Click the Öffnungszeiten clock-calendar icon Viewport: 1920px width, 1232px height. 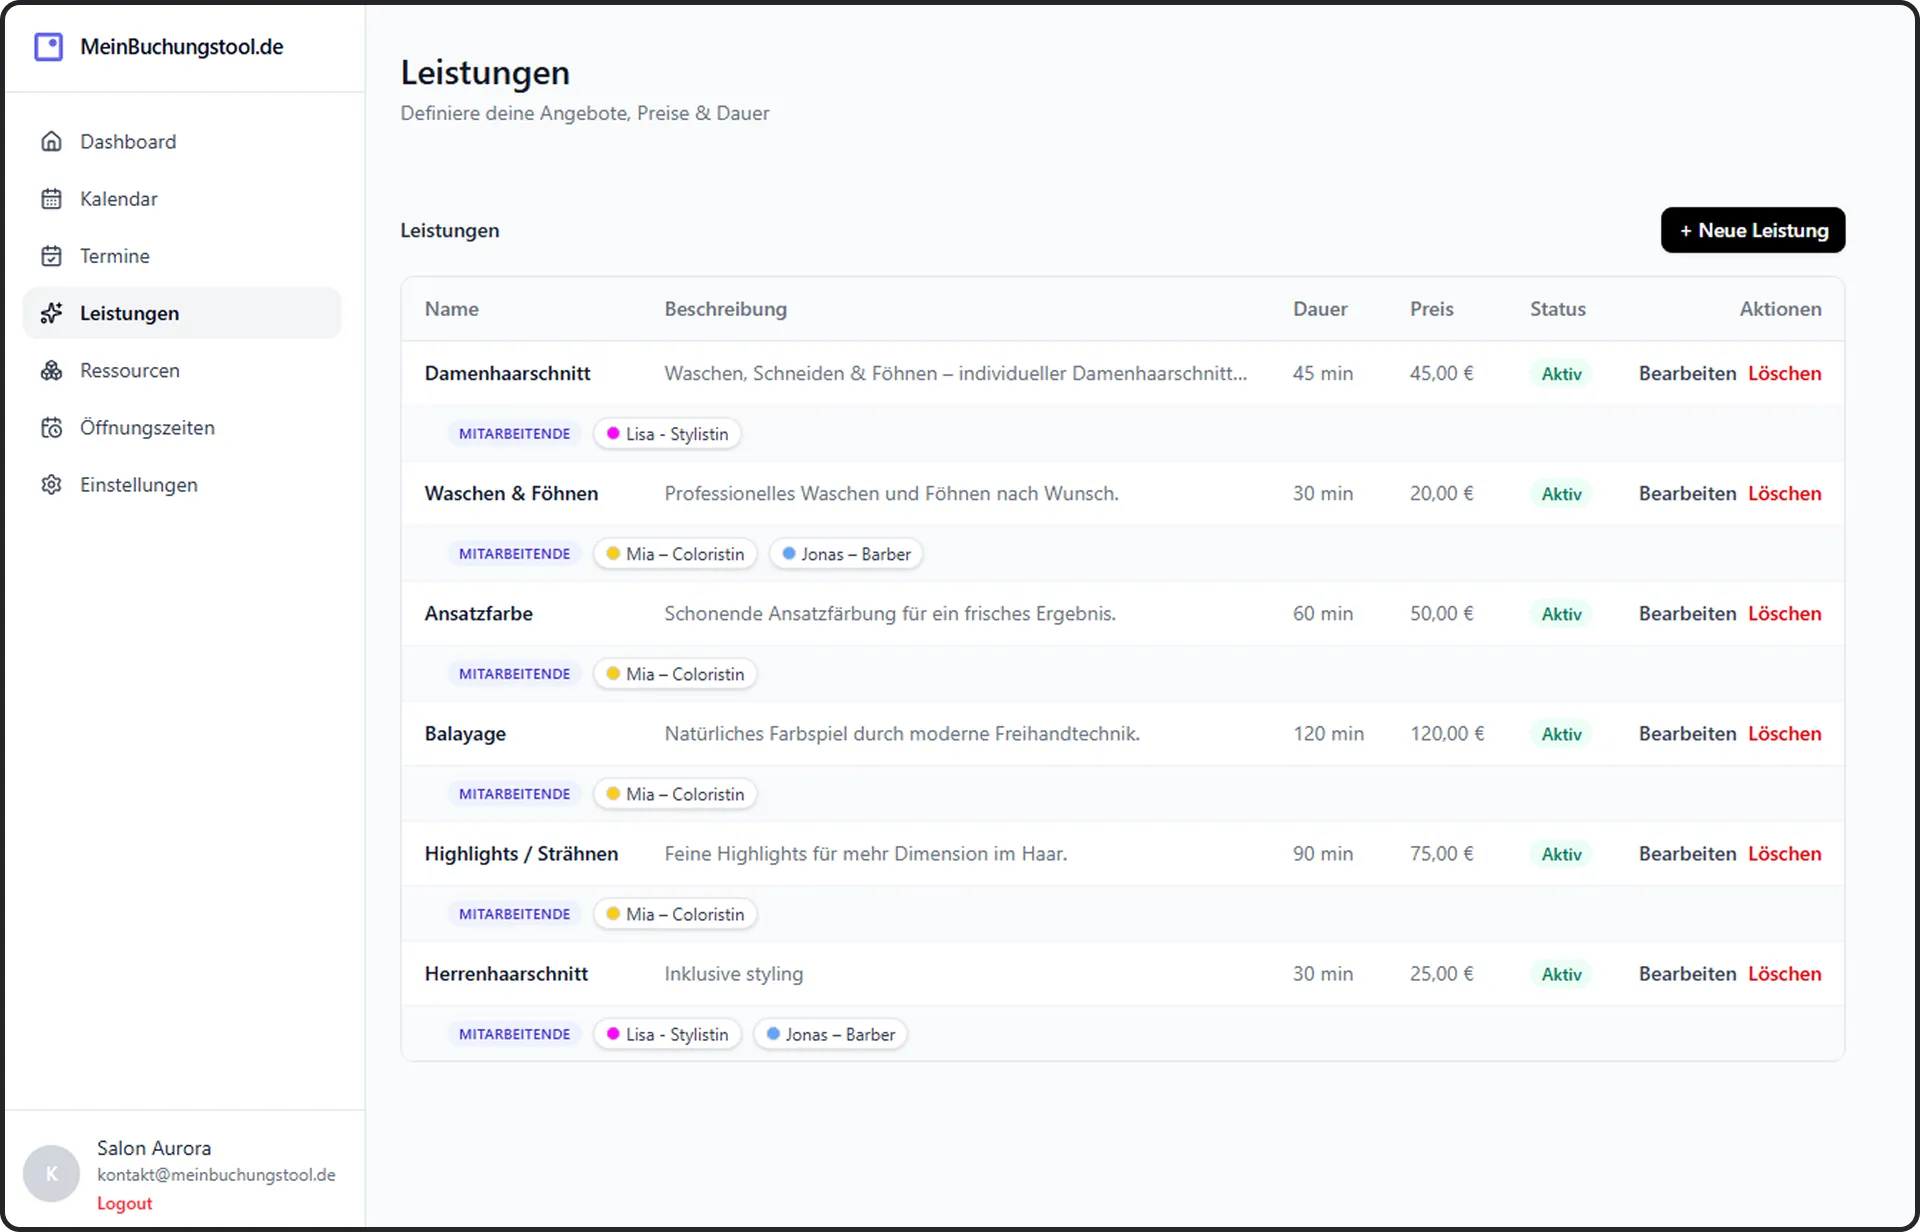click(x=51, y=428)
